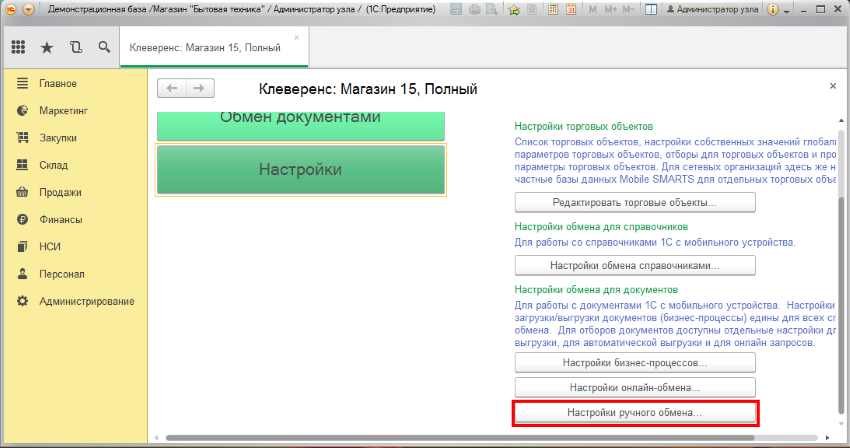Image resolution: width=850 pixels, height=448 pixels.
Task: Close the Клеверенс: Магазин 15 tab
Action: (297, 37)
